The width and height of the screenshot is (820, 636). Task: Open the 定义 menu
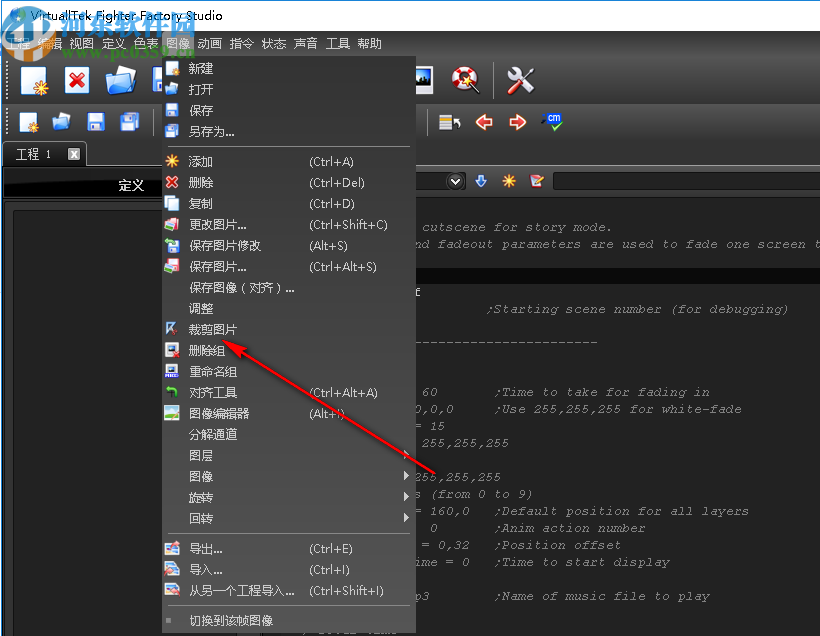click(x=113, y=43)
